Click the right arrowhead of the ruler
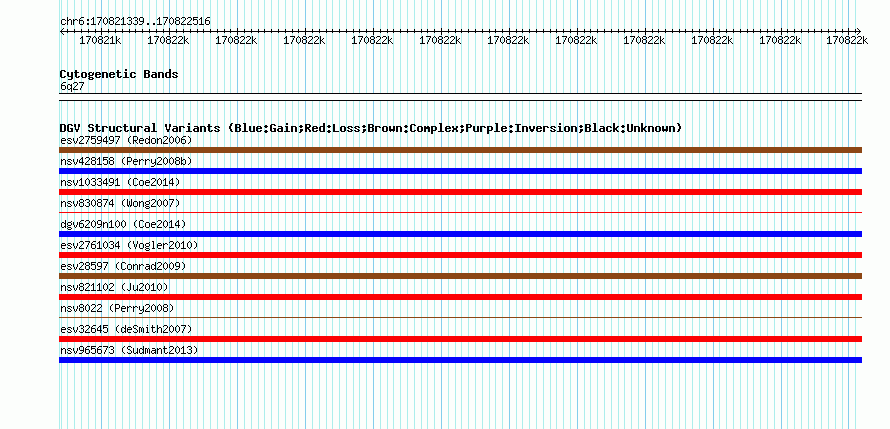Screen dimensions: 890x429 (x=858, y=31)
